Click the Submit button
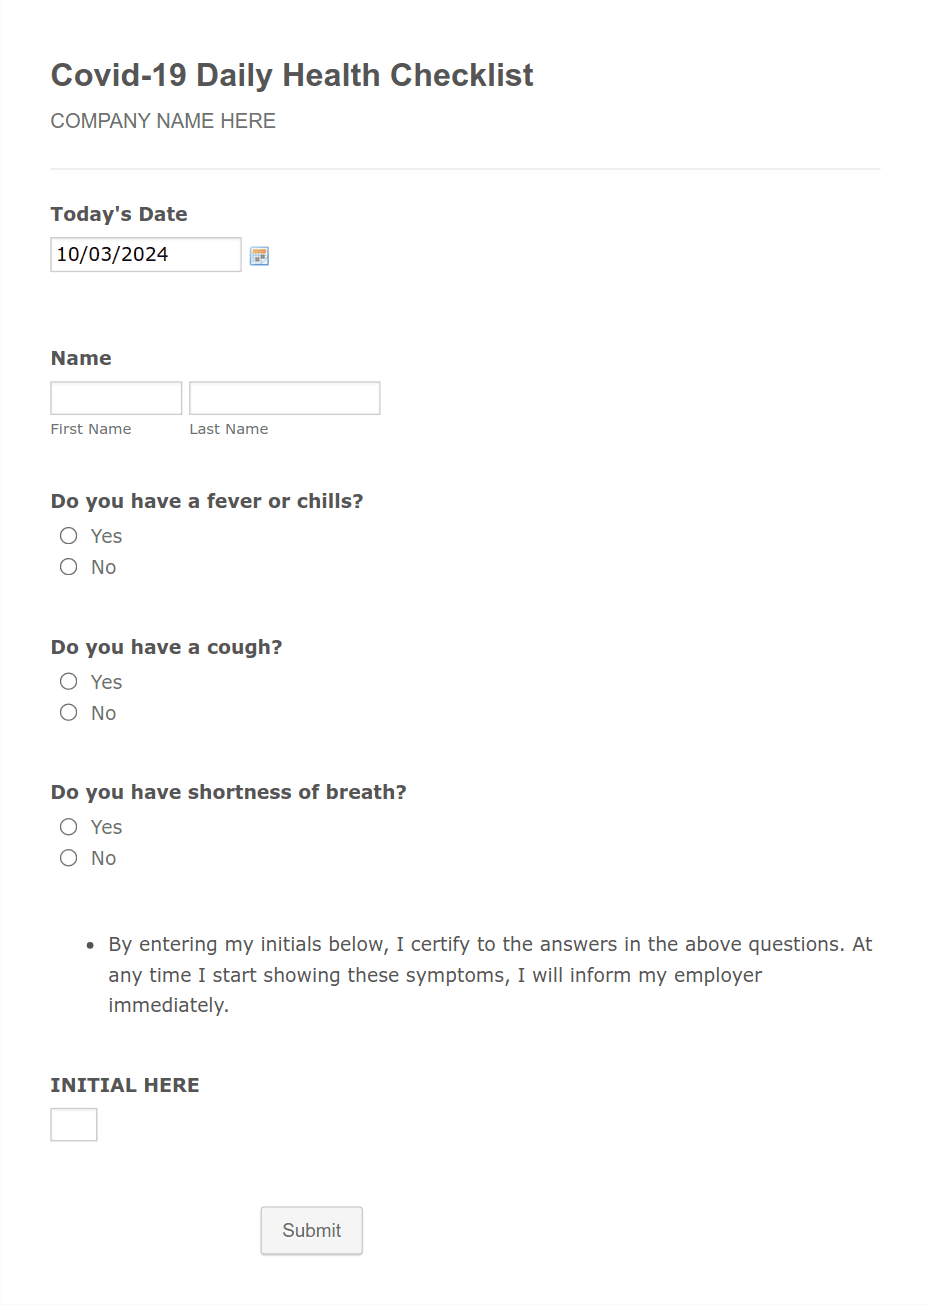Image resolution: width=930 pixels, height=1305 pixels. coord(311,1230)
